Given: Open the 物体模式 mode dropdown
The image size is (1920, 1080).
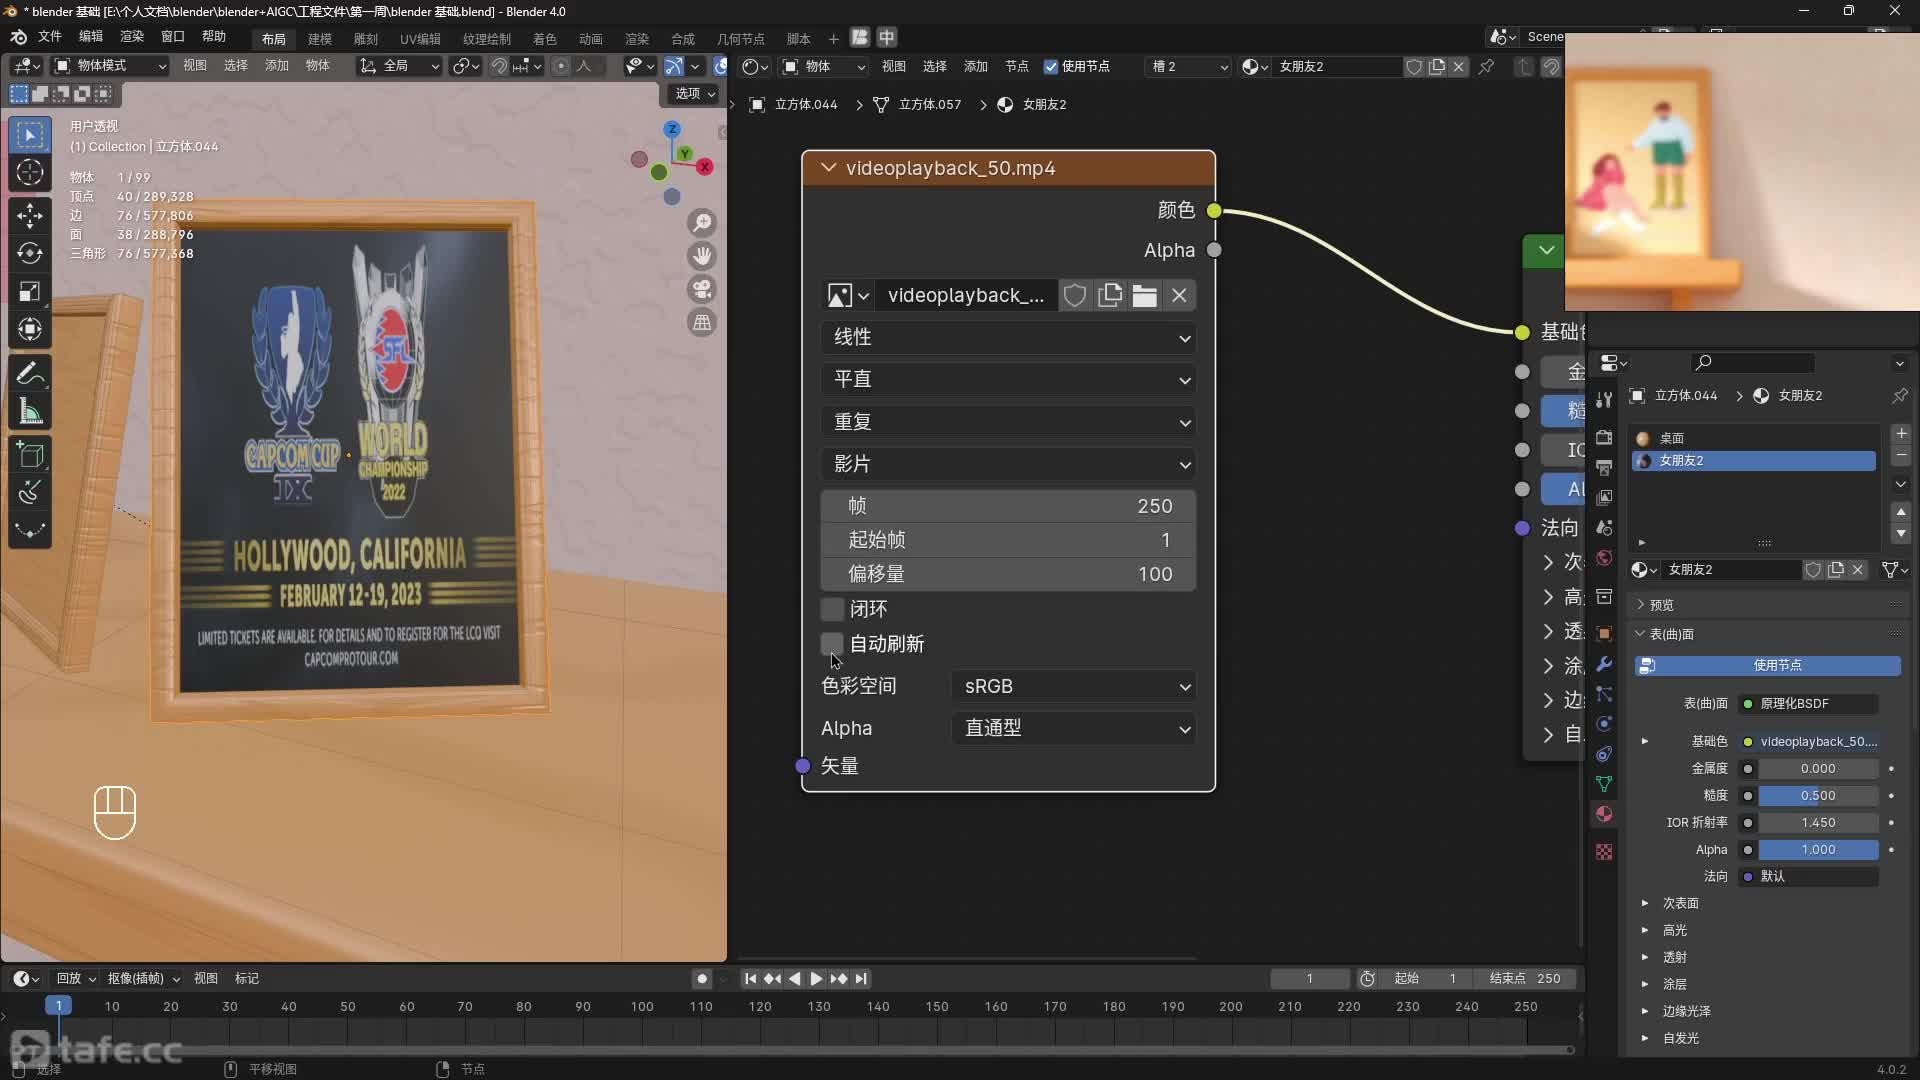Looking at the screenshot, I should click(110, 66).
